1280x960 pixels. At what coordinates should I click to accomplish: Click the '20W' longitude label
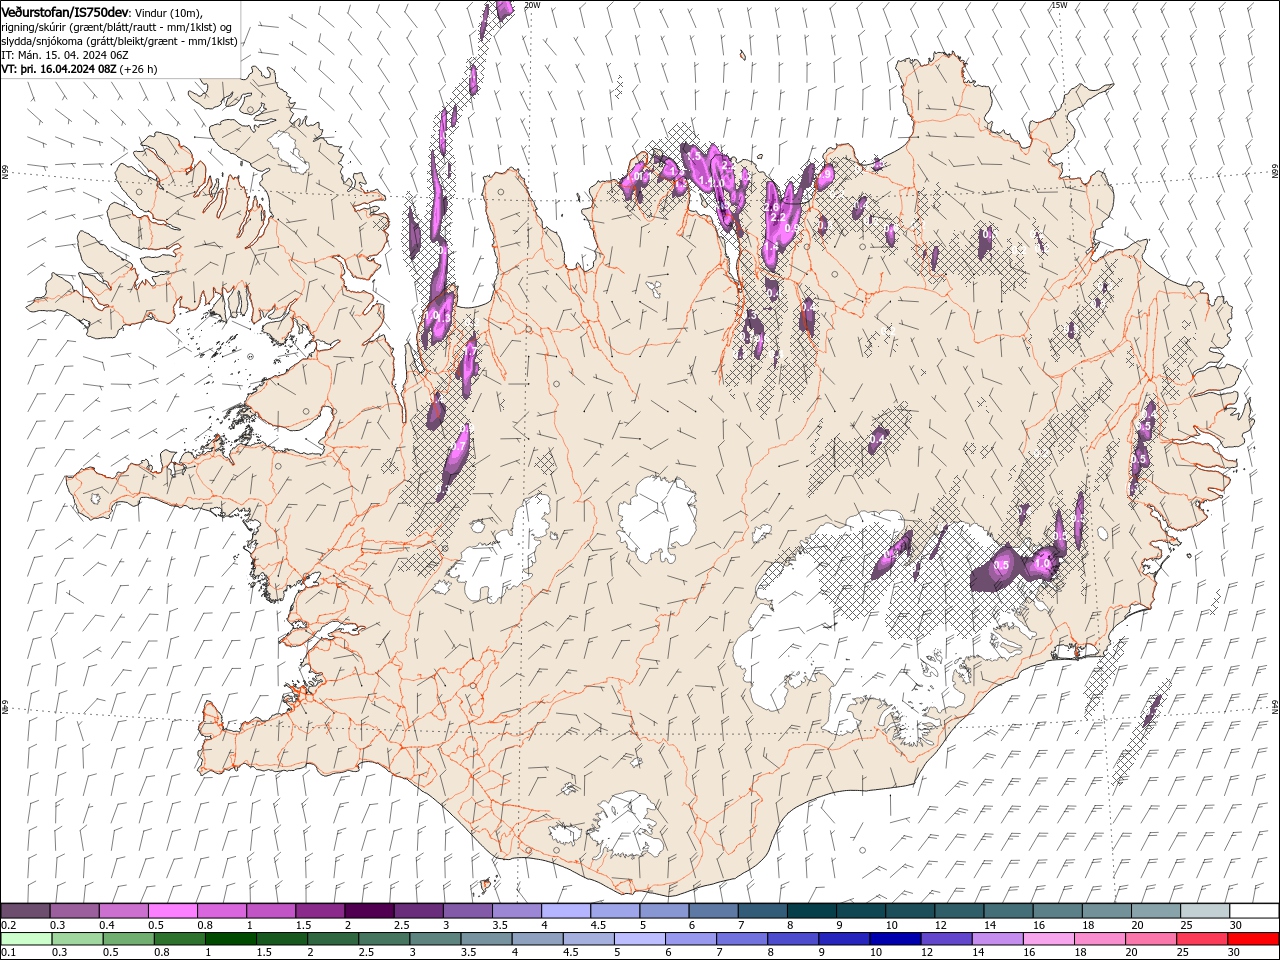tap(532, 5)
